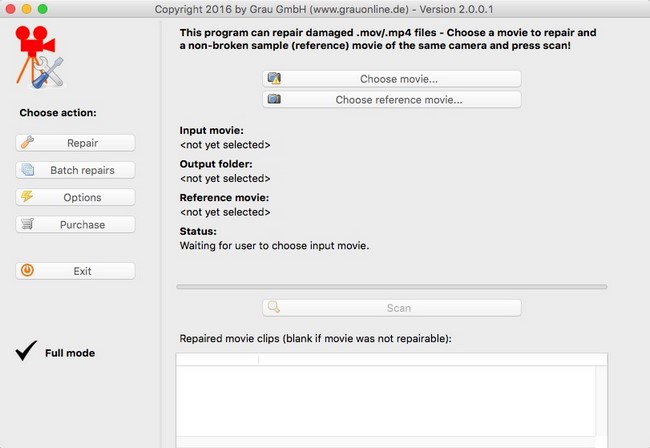Click the scan progress bar
This screenshot has height=448, width=650.
click(x=391, y=287)
